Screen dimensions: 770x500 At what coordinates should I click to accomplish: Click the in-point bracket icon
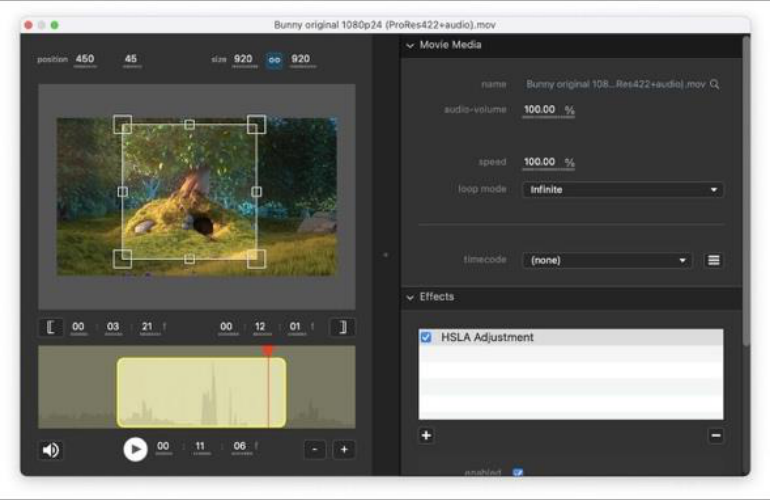click(x=51, y=327)
